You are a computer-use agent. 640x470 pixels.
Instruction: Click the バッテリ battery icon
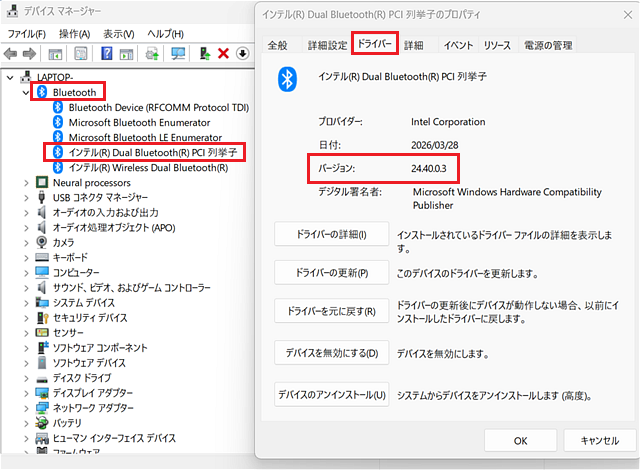(x=42, y=423)
